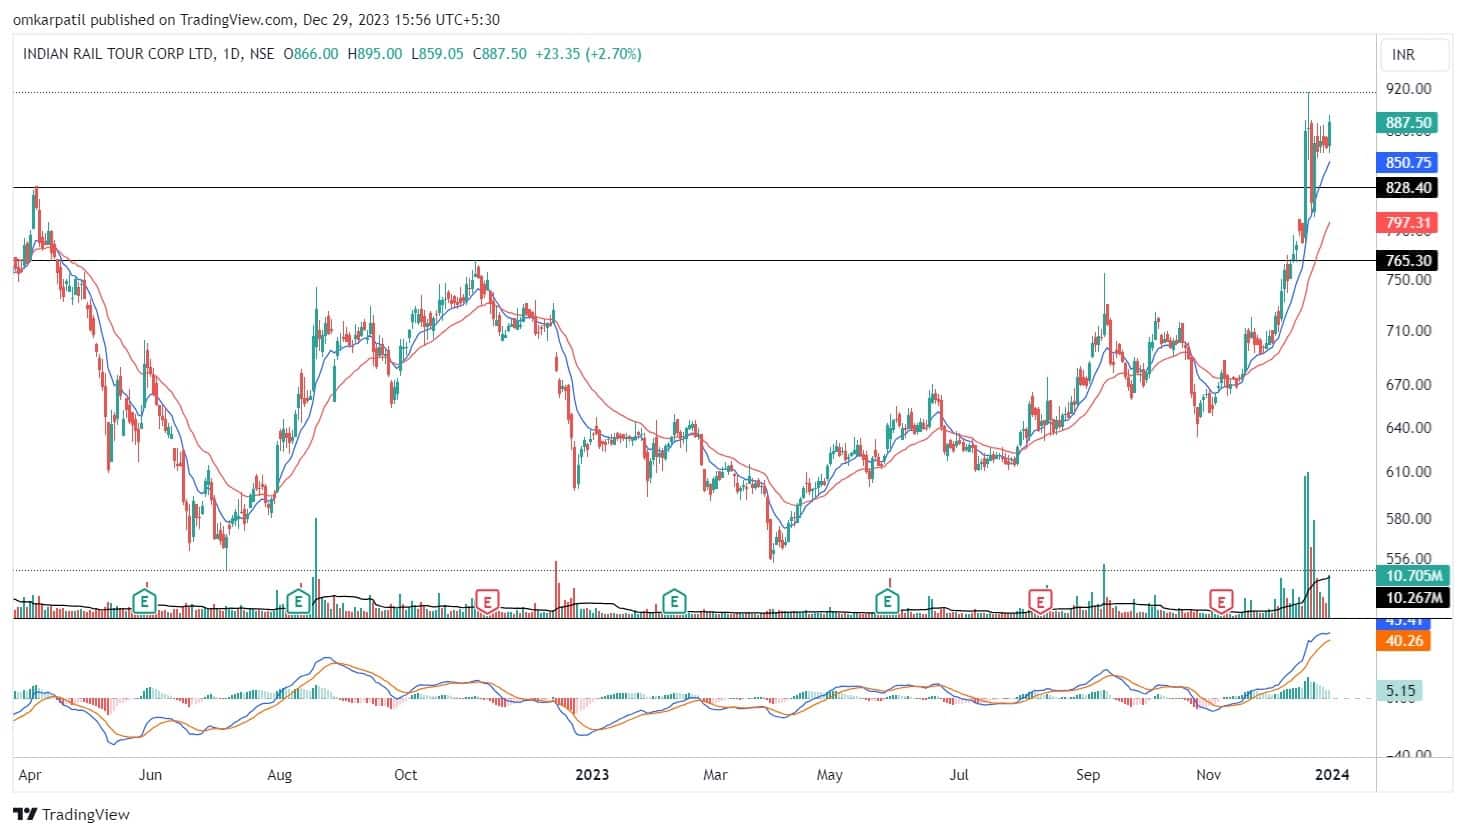Select the 828.40 horizontal line label
Image resolution: width=1466 pixels, height=836 pixels.
(x=1408, y=188)
